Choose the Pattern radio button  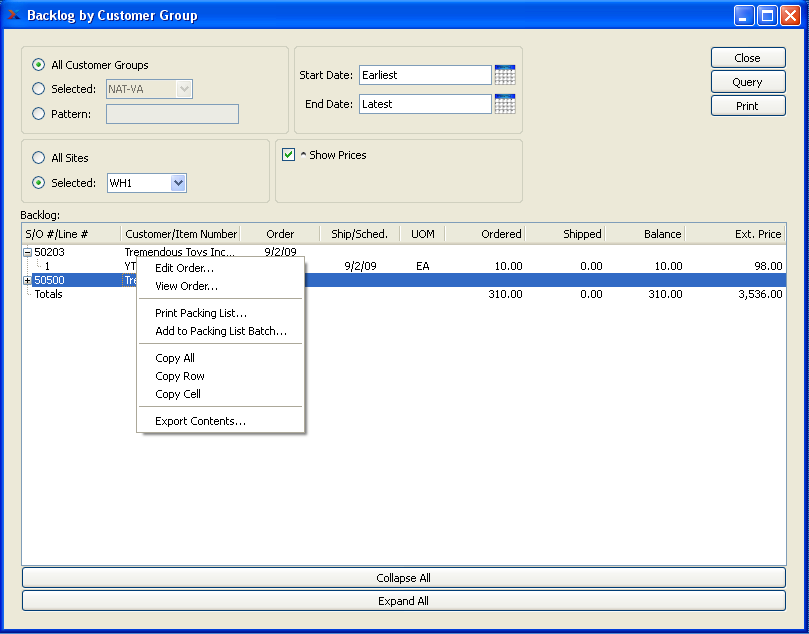point(39,114)
